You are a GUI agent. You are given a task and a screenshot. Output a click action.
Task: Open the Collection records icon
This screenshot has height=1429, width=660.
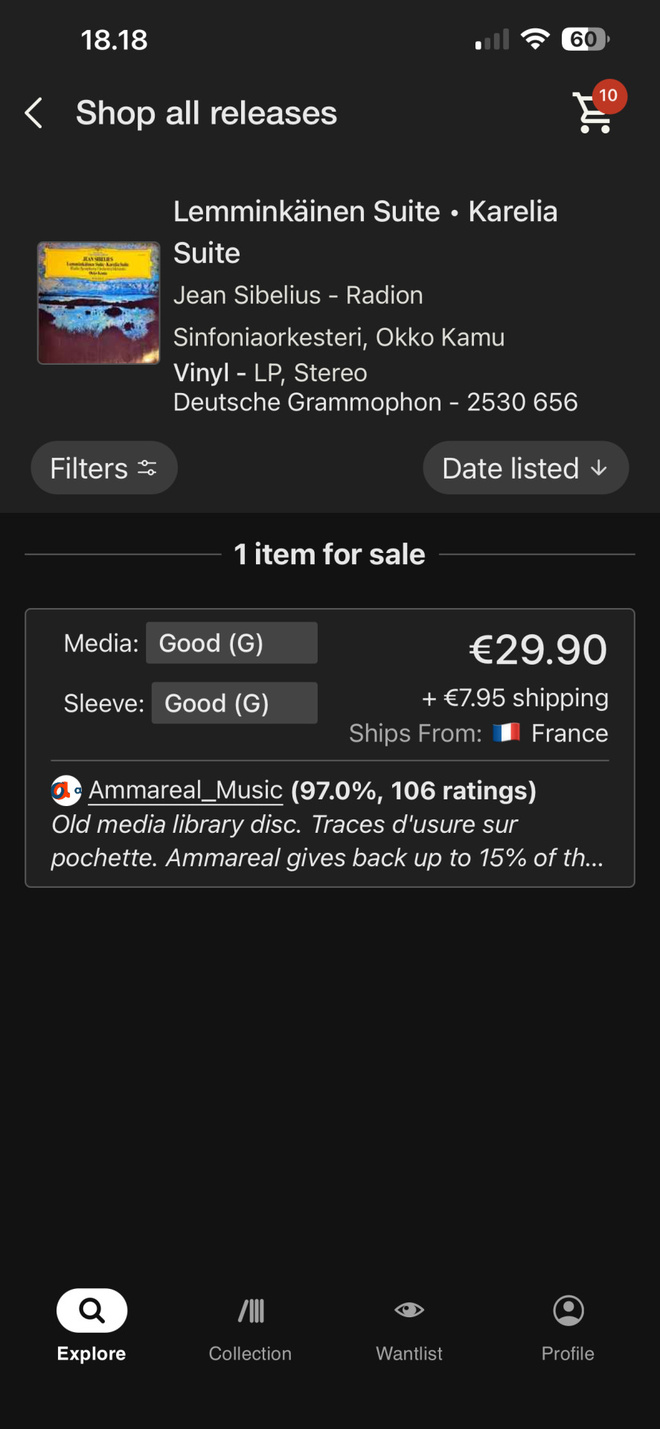[251, 1310]
